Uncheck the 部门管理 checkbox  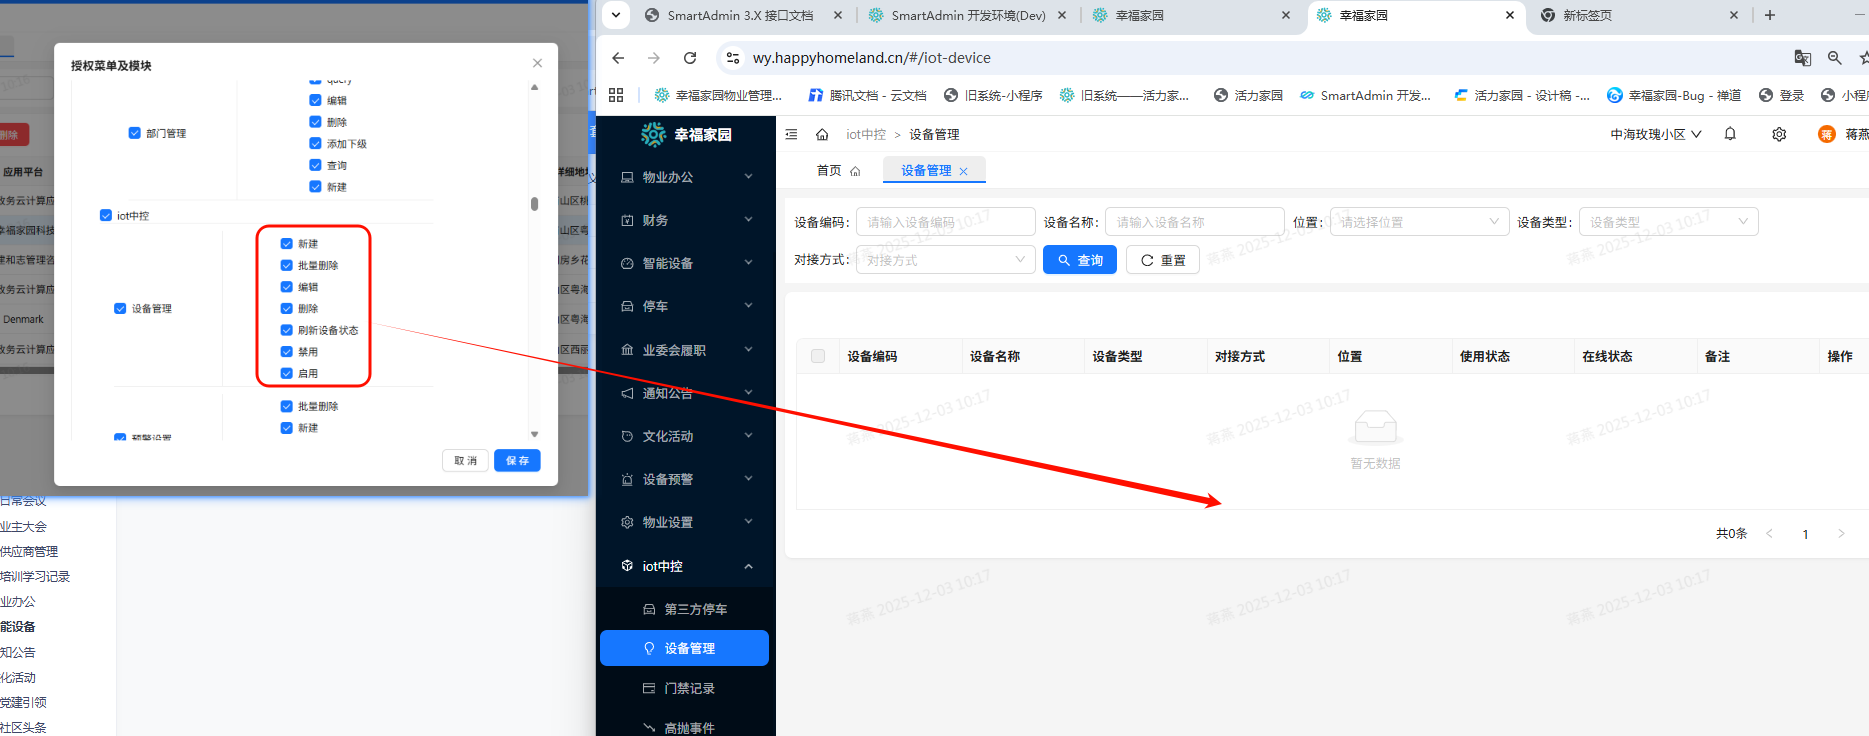134,133
